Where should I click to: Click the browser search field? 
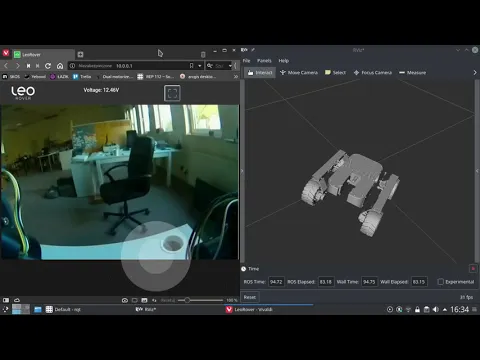tap(219, 66)
